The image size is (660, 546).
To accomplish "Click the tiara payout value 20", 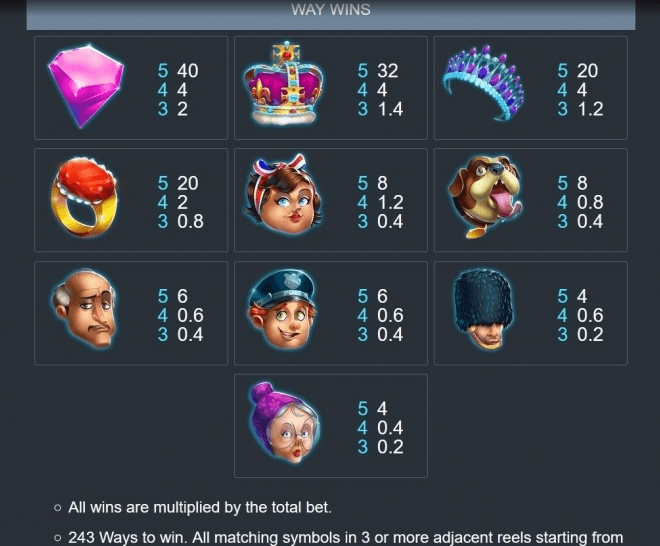I will click(x=588, y=71).
